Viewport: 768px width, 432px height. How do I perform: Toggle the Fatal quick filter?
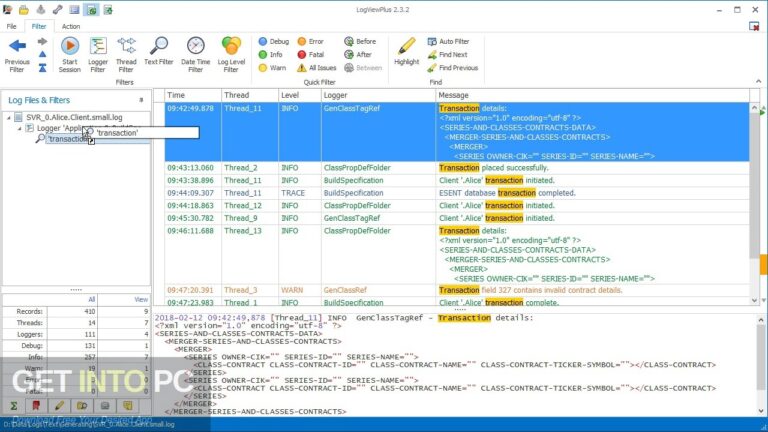311,55
